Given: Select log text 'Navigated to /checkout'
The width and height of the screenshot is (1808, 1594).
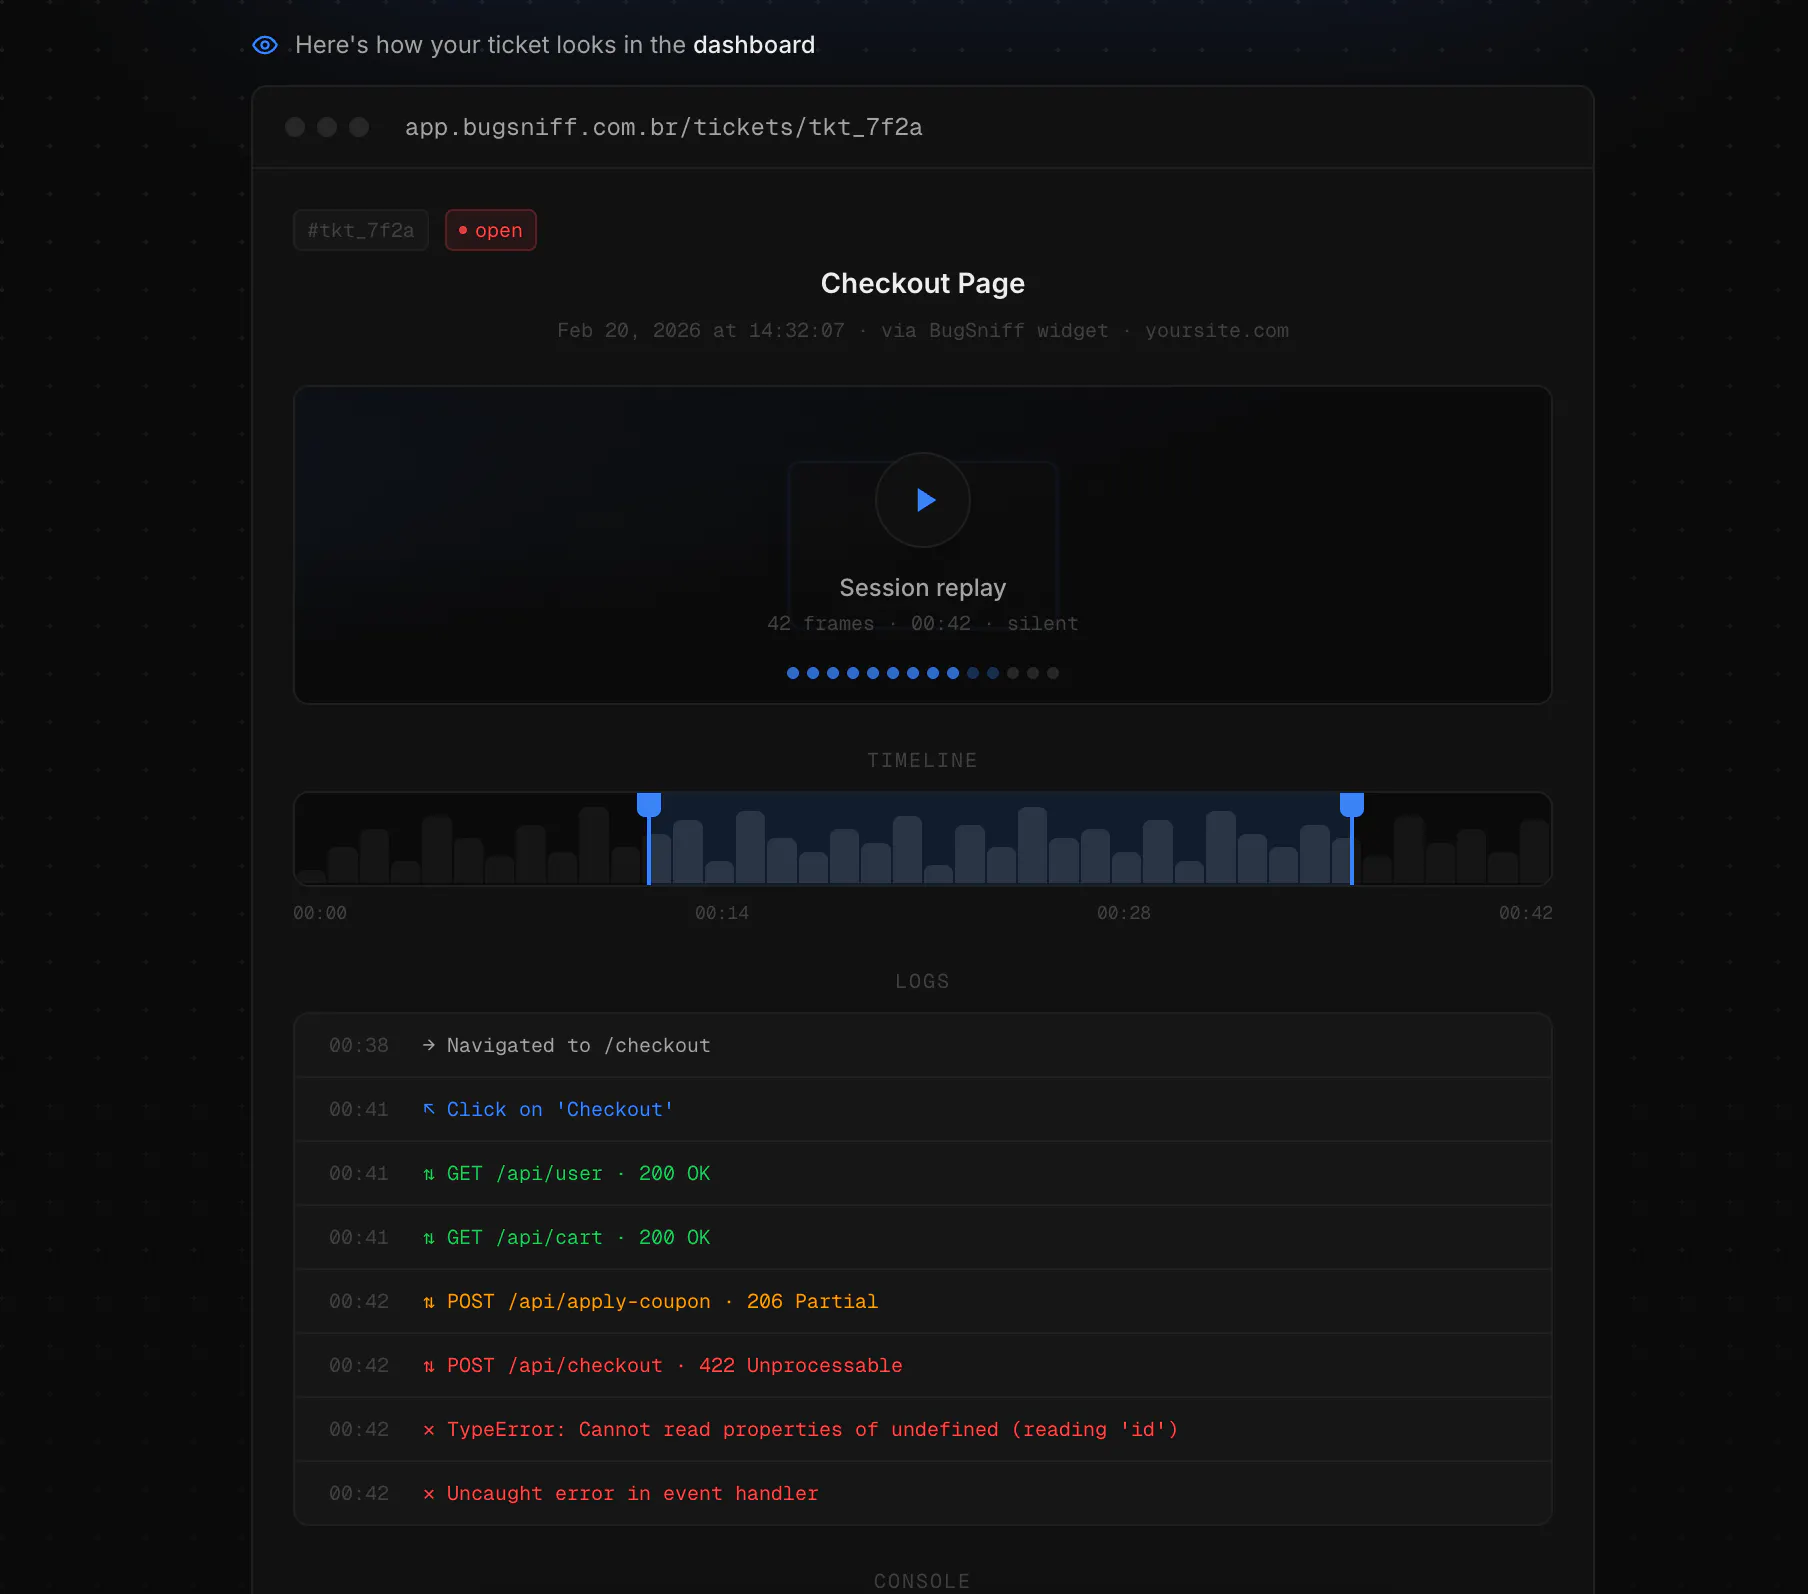Looking at the screenshot, I should coord(578,1045).
